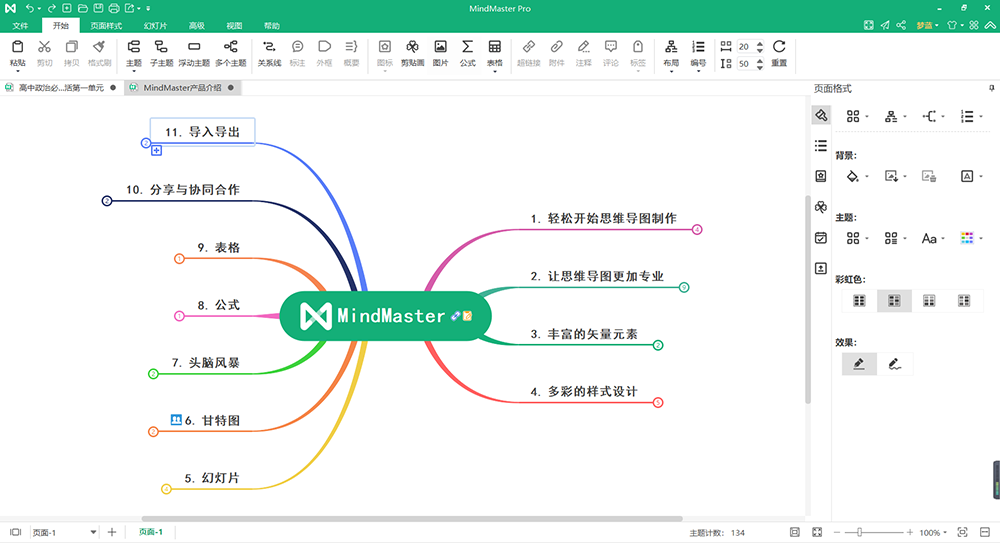The image size is (1000, 543).
Task: Add a new page with plus button
Action: [x=112, y=532]
